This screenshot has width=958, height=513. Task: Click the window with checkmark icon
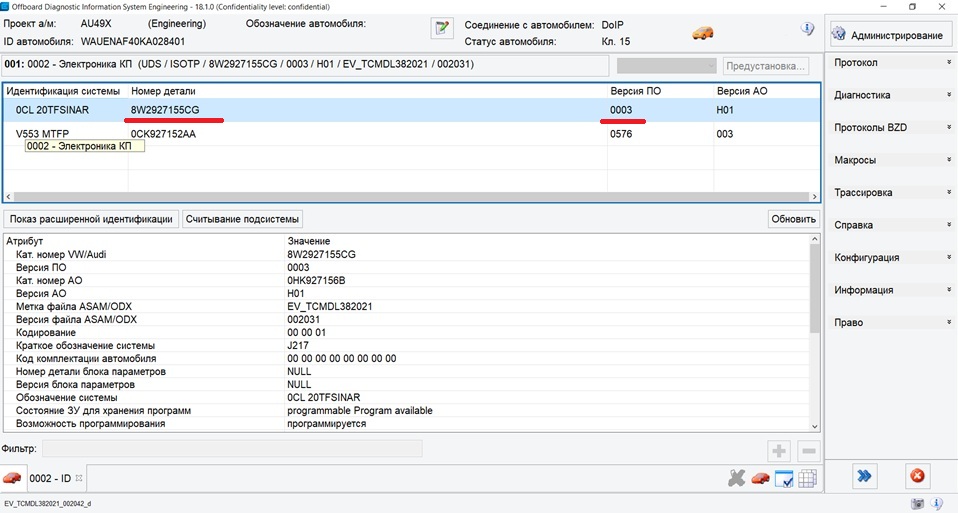(784, 479)
